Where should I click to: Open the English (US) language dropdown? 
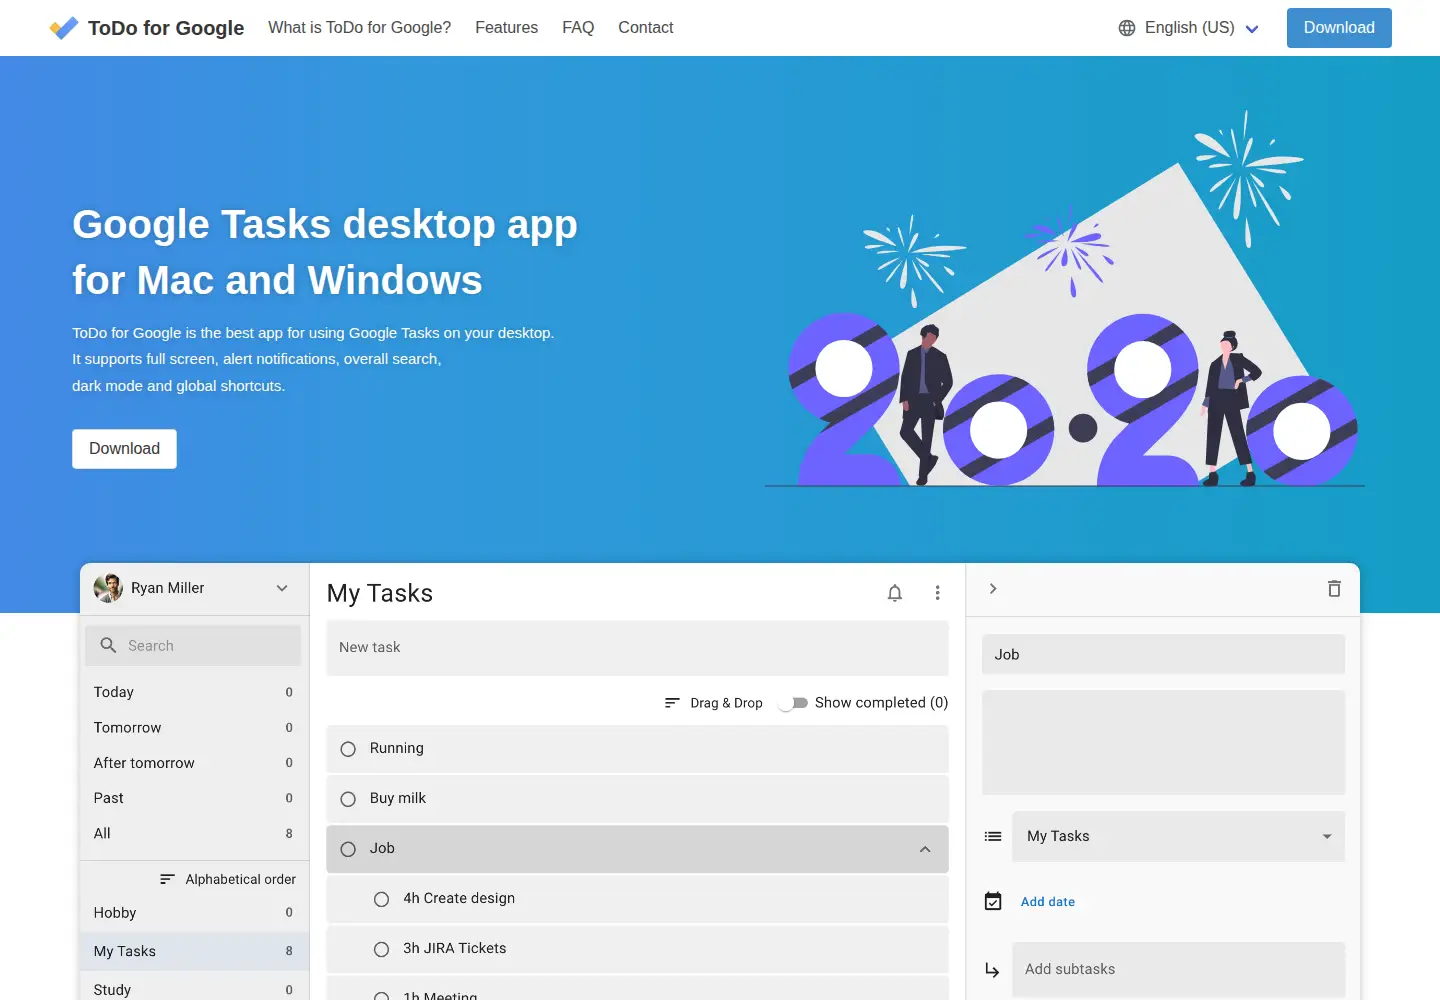pyautogui.click(x=1190, y=28)
